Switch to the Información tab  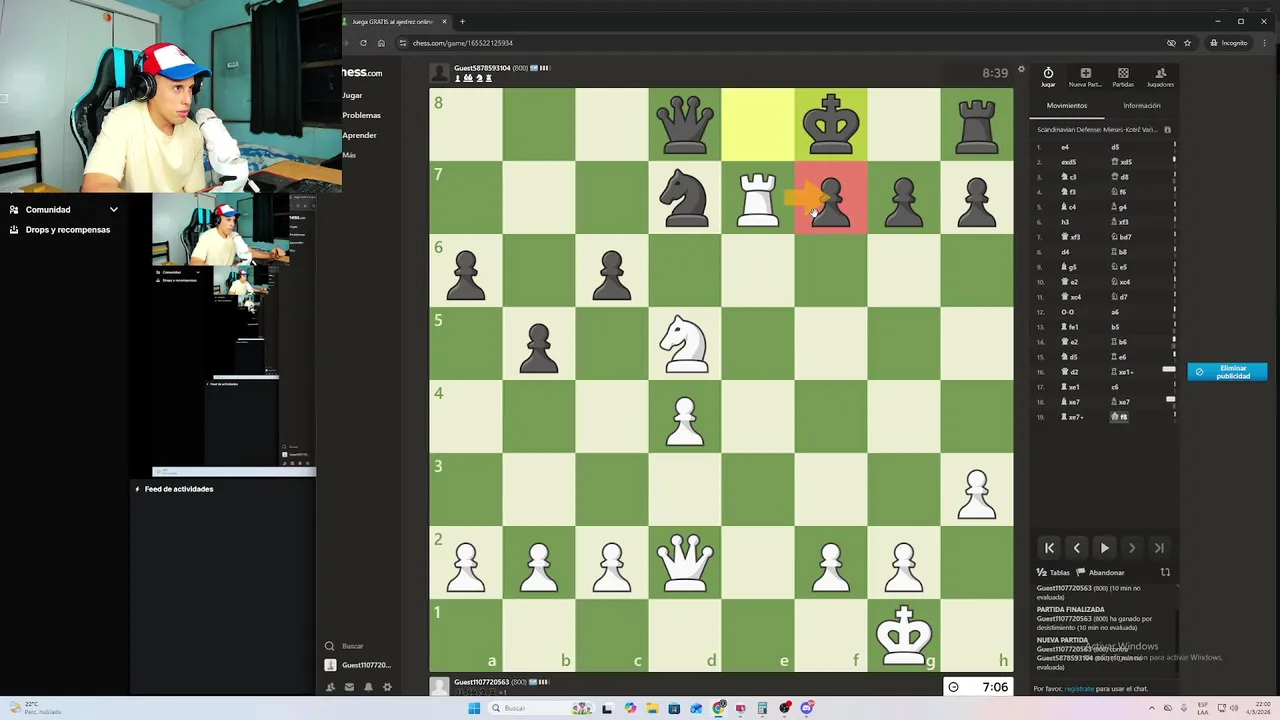point(1141,105)
